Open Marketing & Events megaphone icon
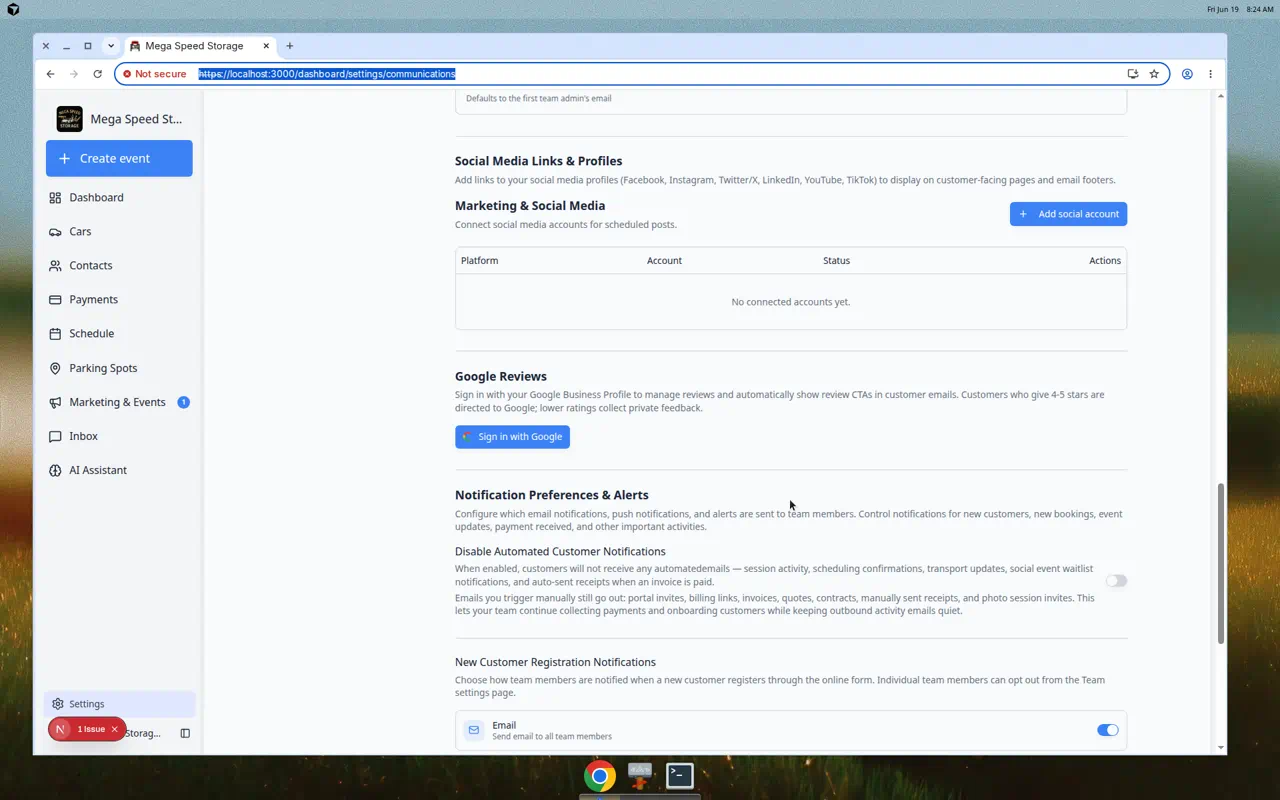1280x800 pixels. click(x=55, y=402)
